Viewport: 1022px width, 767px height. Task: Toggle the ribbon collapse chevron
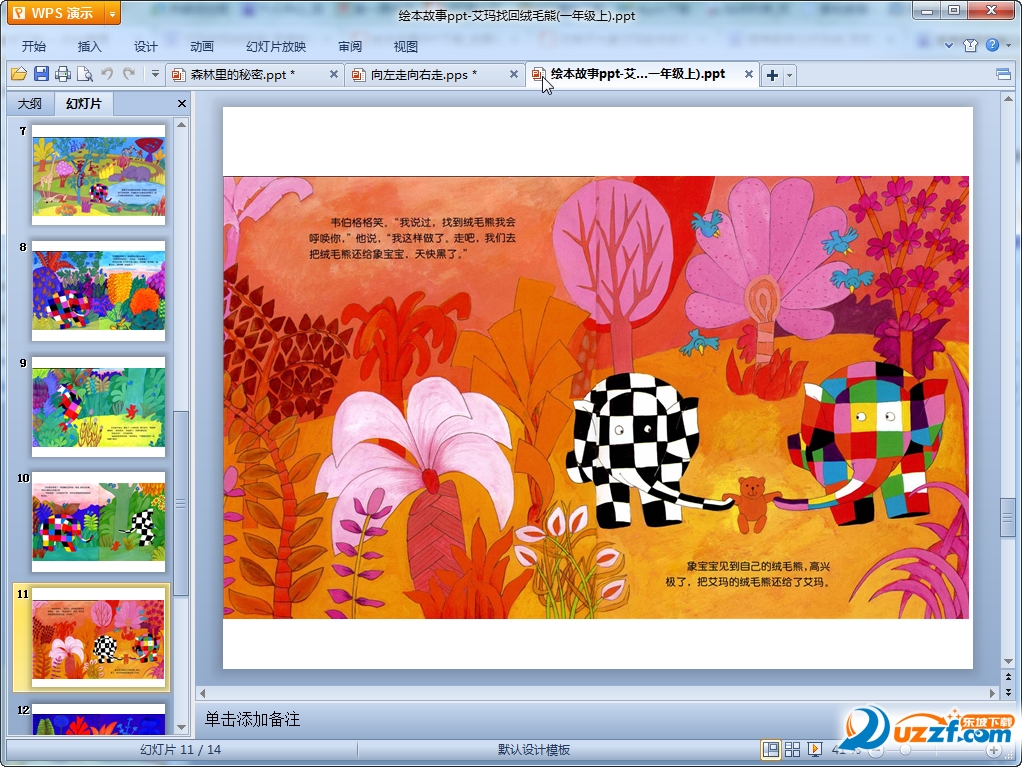click(x=949, y=45)
